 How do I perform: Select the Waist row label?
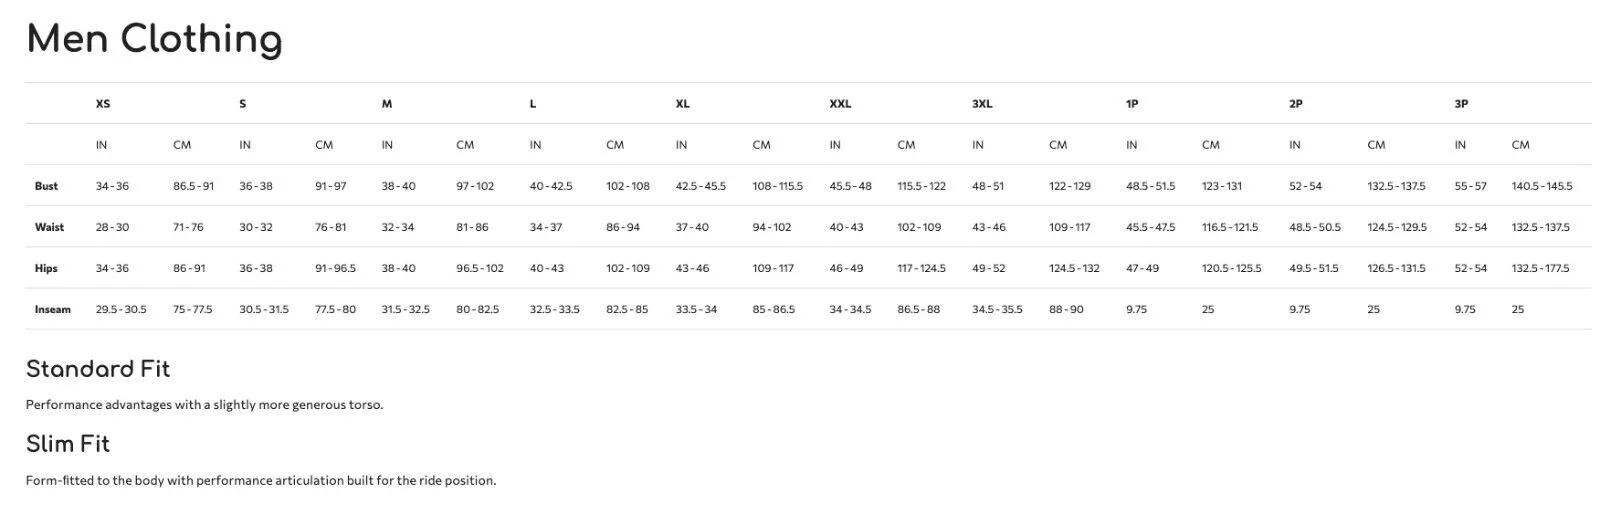click(x=49, y=227)
